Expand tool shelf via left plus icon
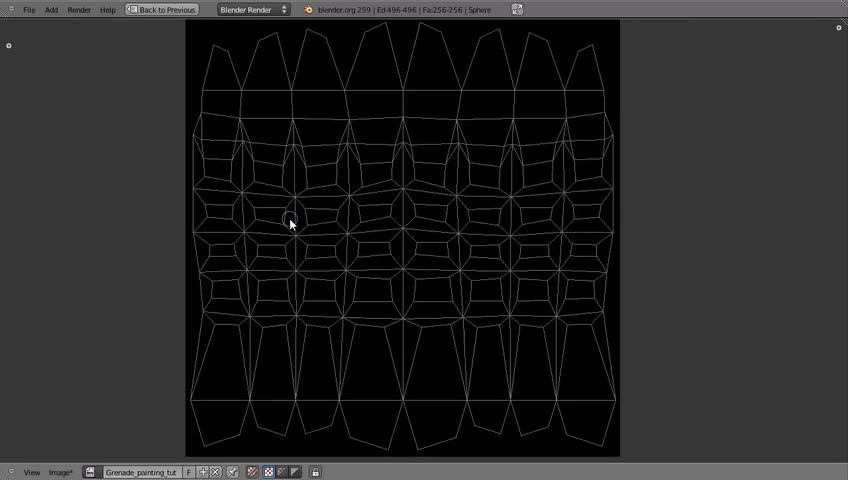848x480 pixels. 9,46
